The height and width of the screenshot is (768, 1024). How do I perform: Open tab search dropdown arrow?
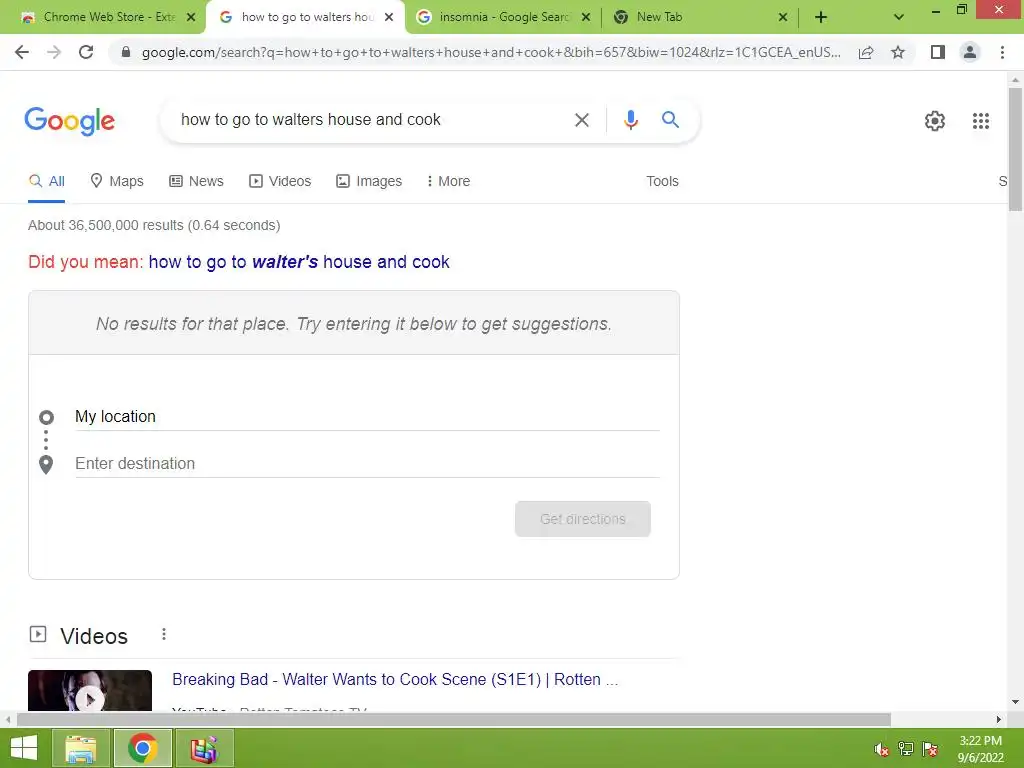[899, 18]
